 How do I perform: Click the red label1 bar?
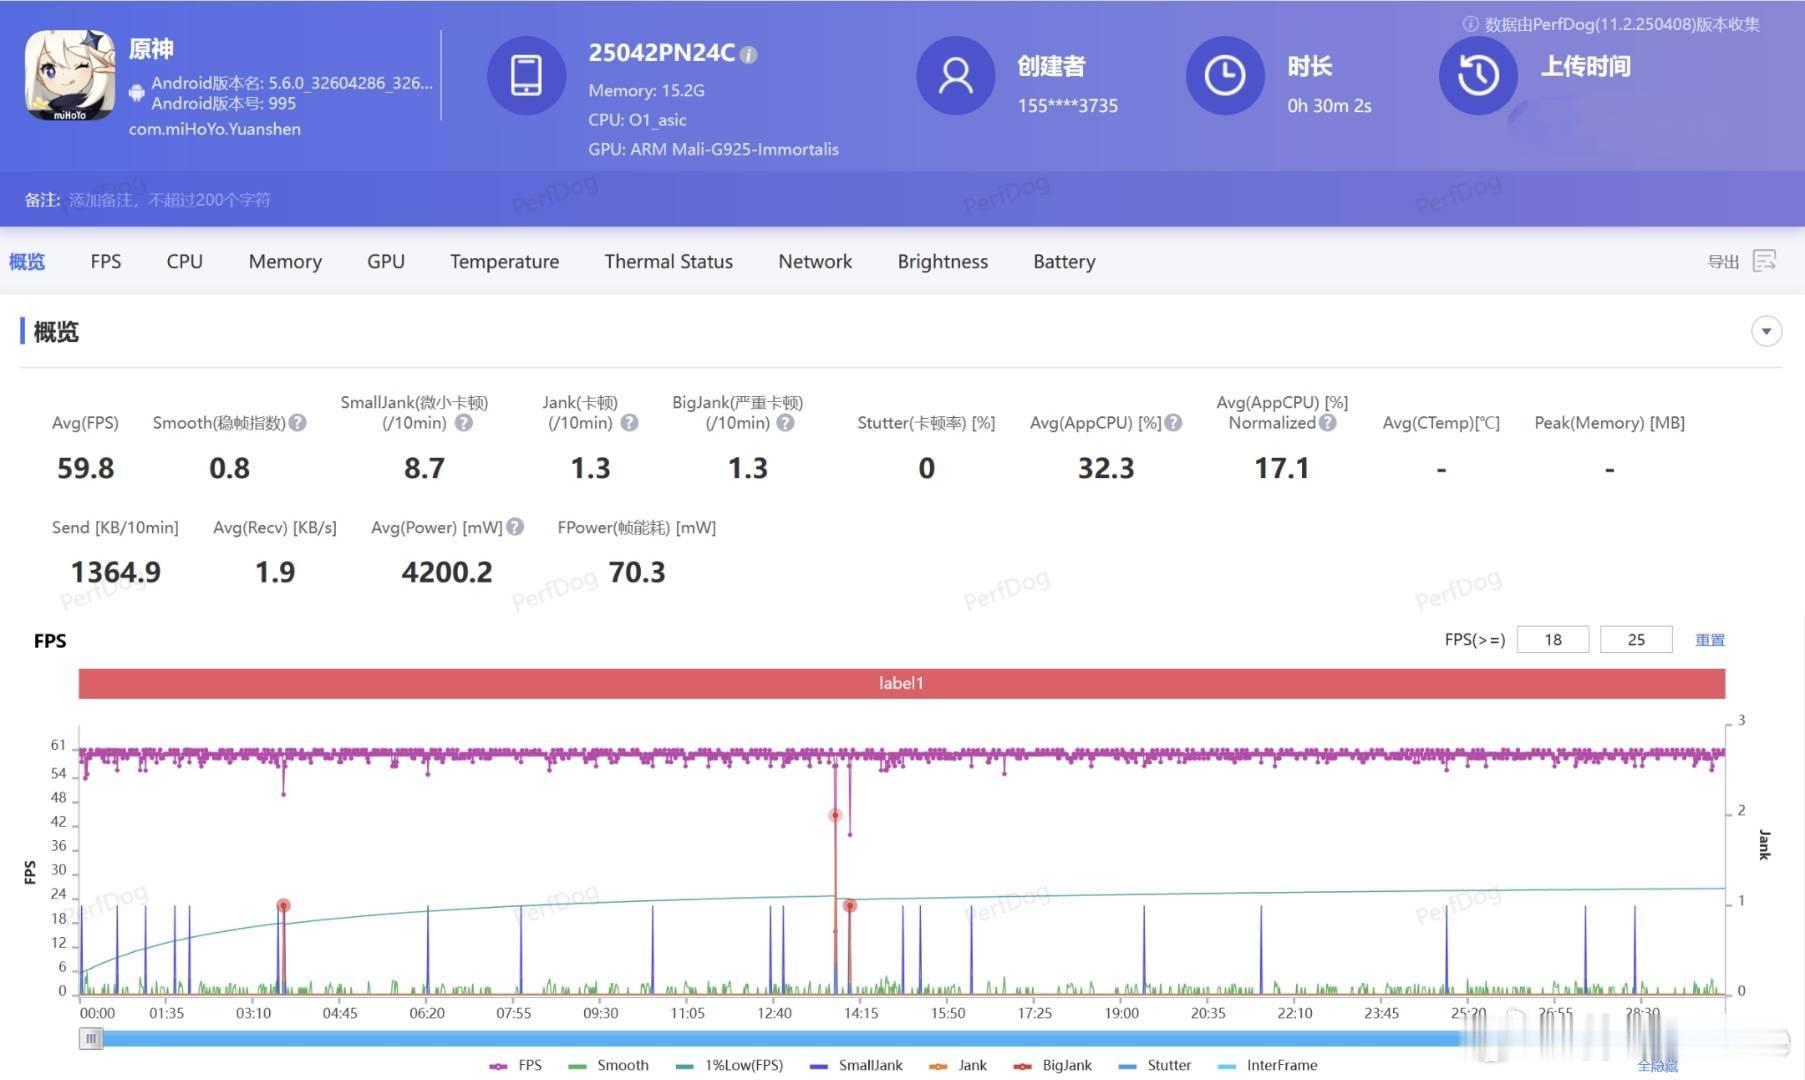902,683
